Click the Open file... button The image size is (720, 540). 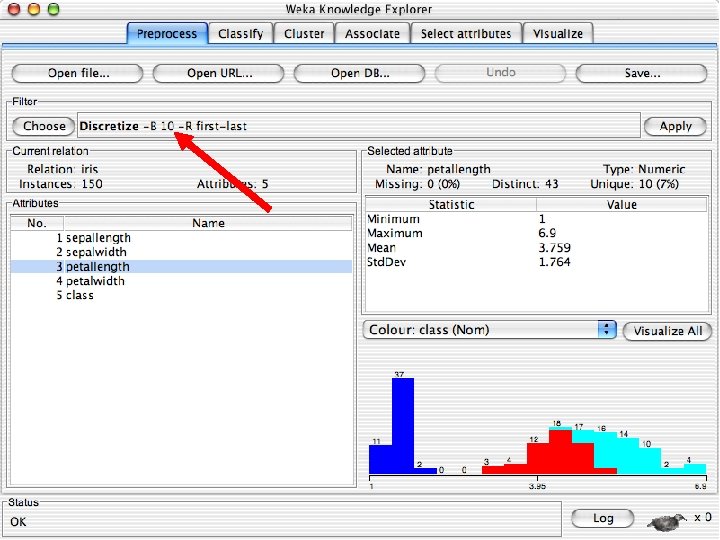click(78, 73)
